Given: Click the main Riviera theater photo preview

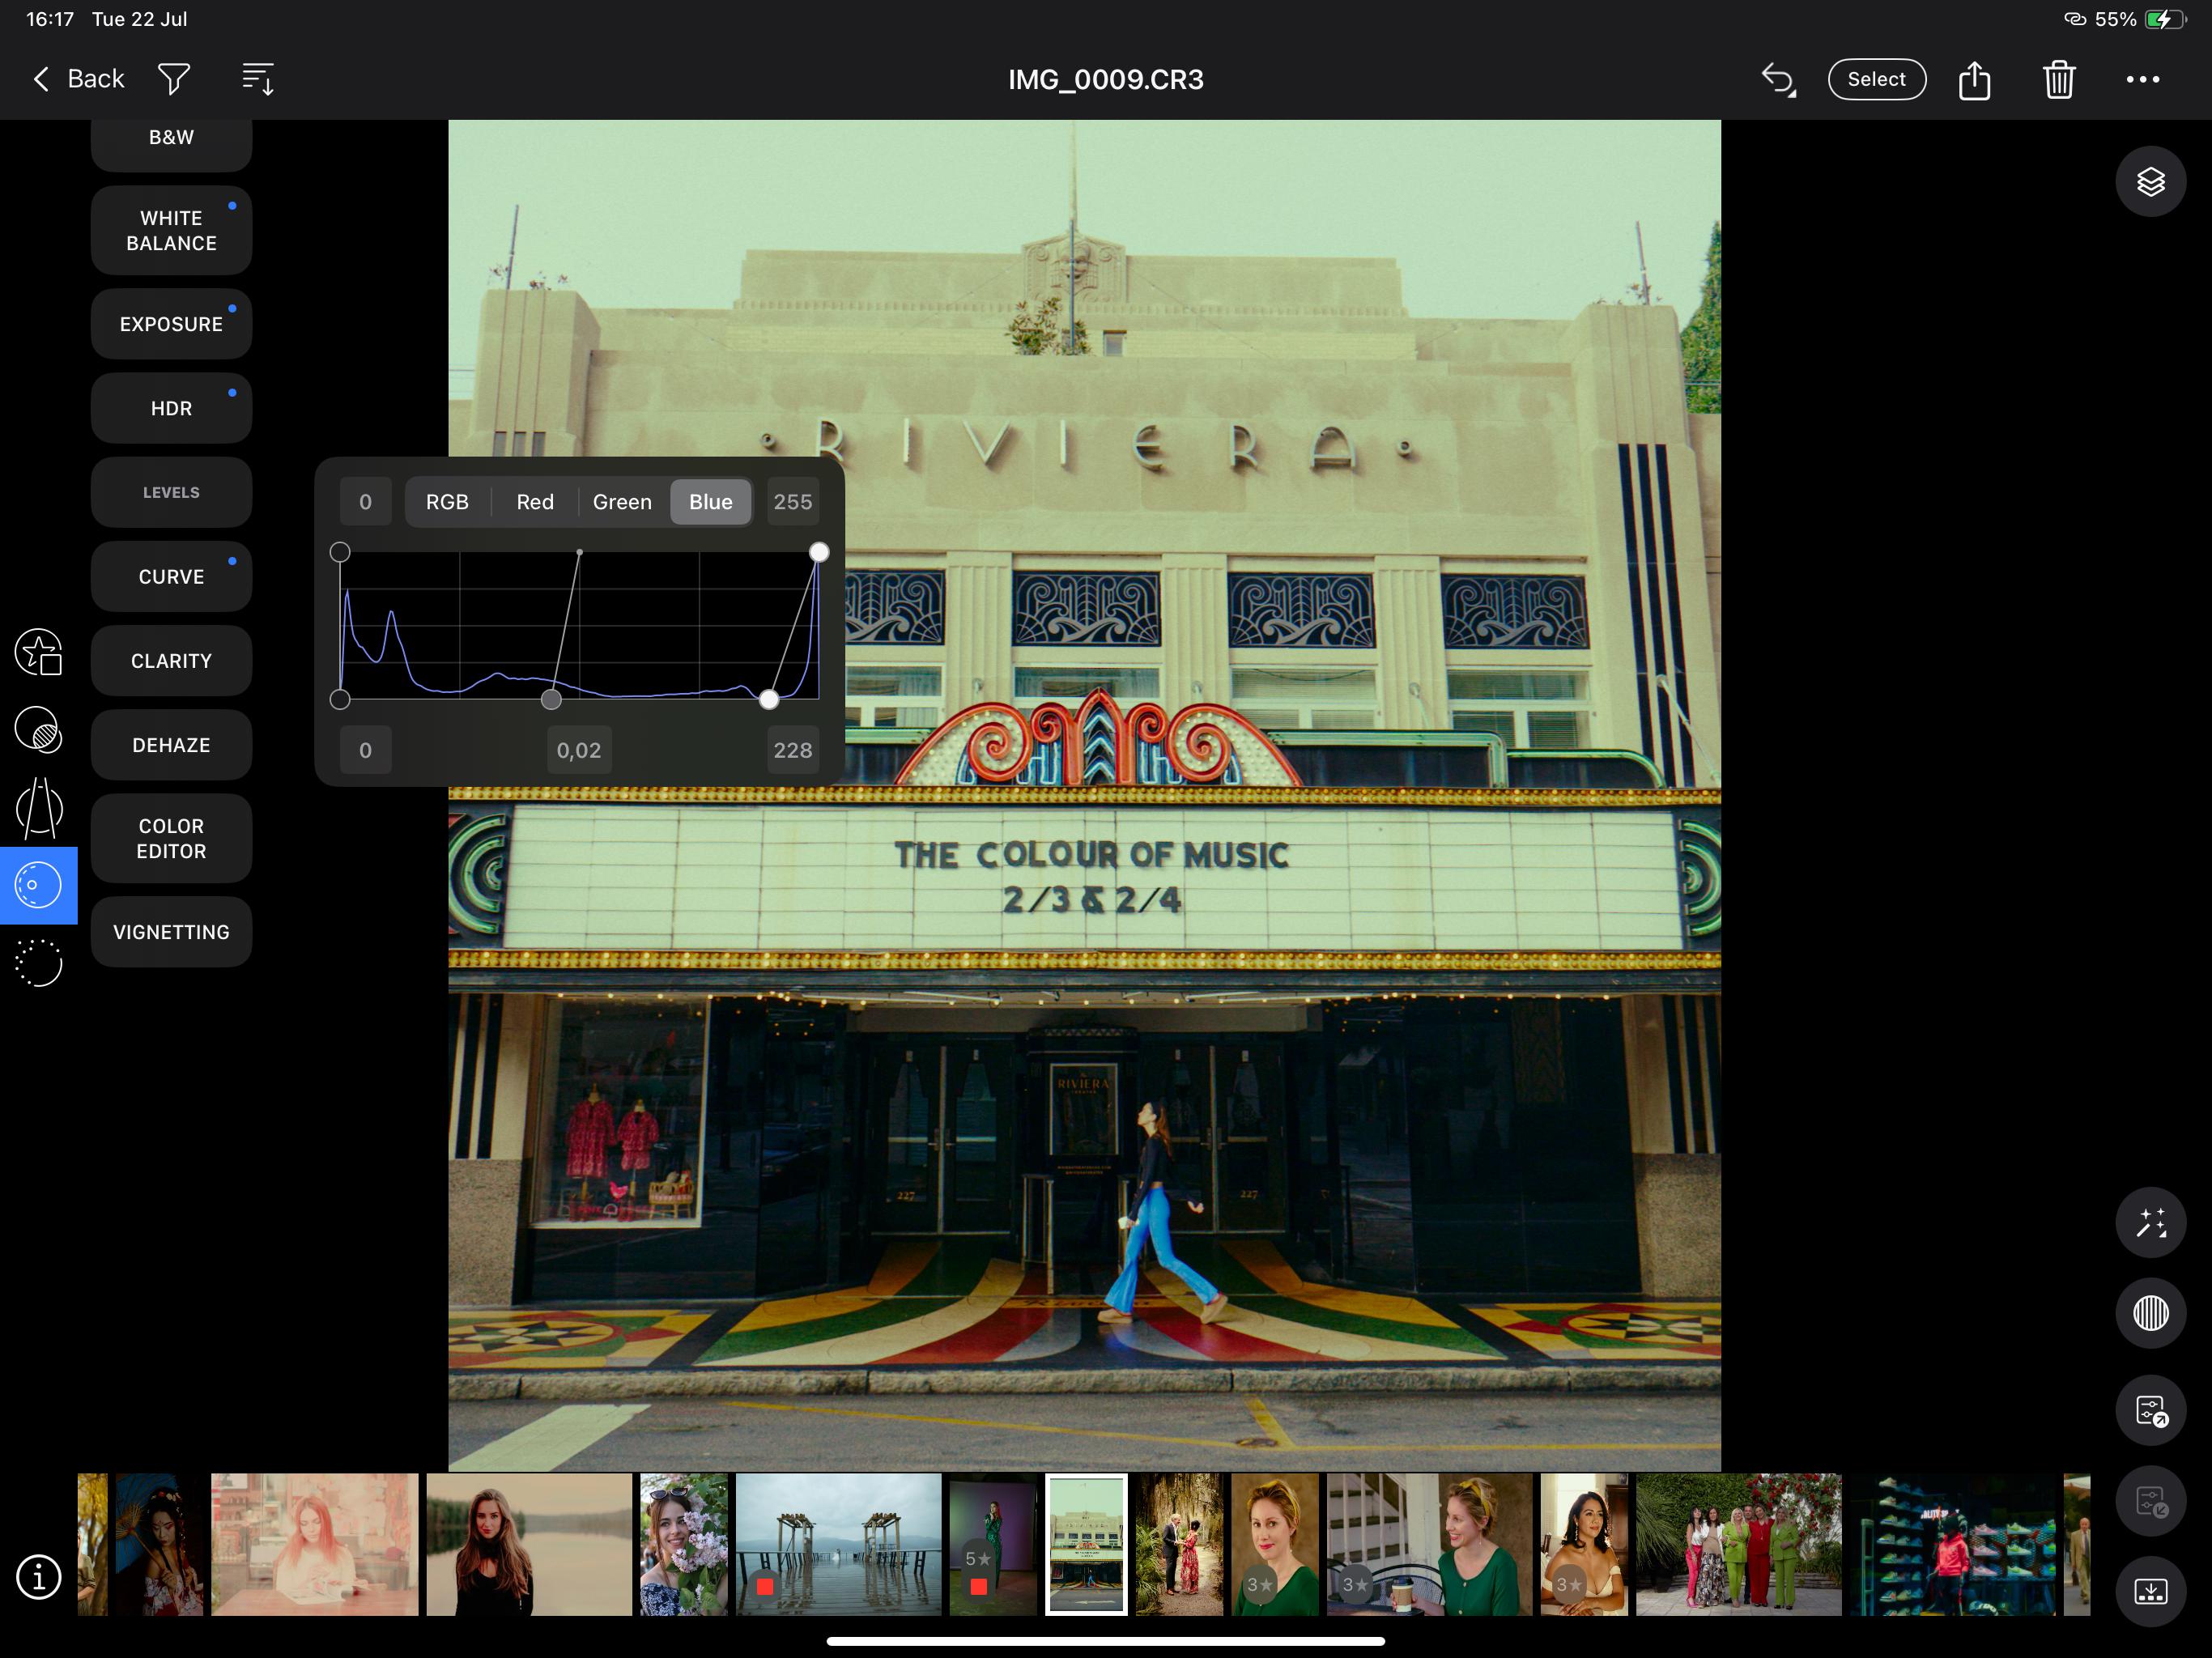Looking at the screenshot, I should click(1084, 795).
